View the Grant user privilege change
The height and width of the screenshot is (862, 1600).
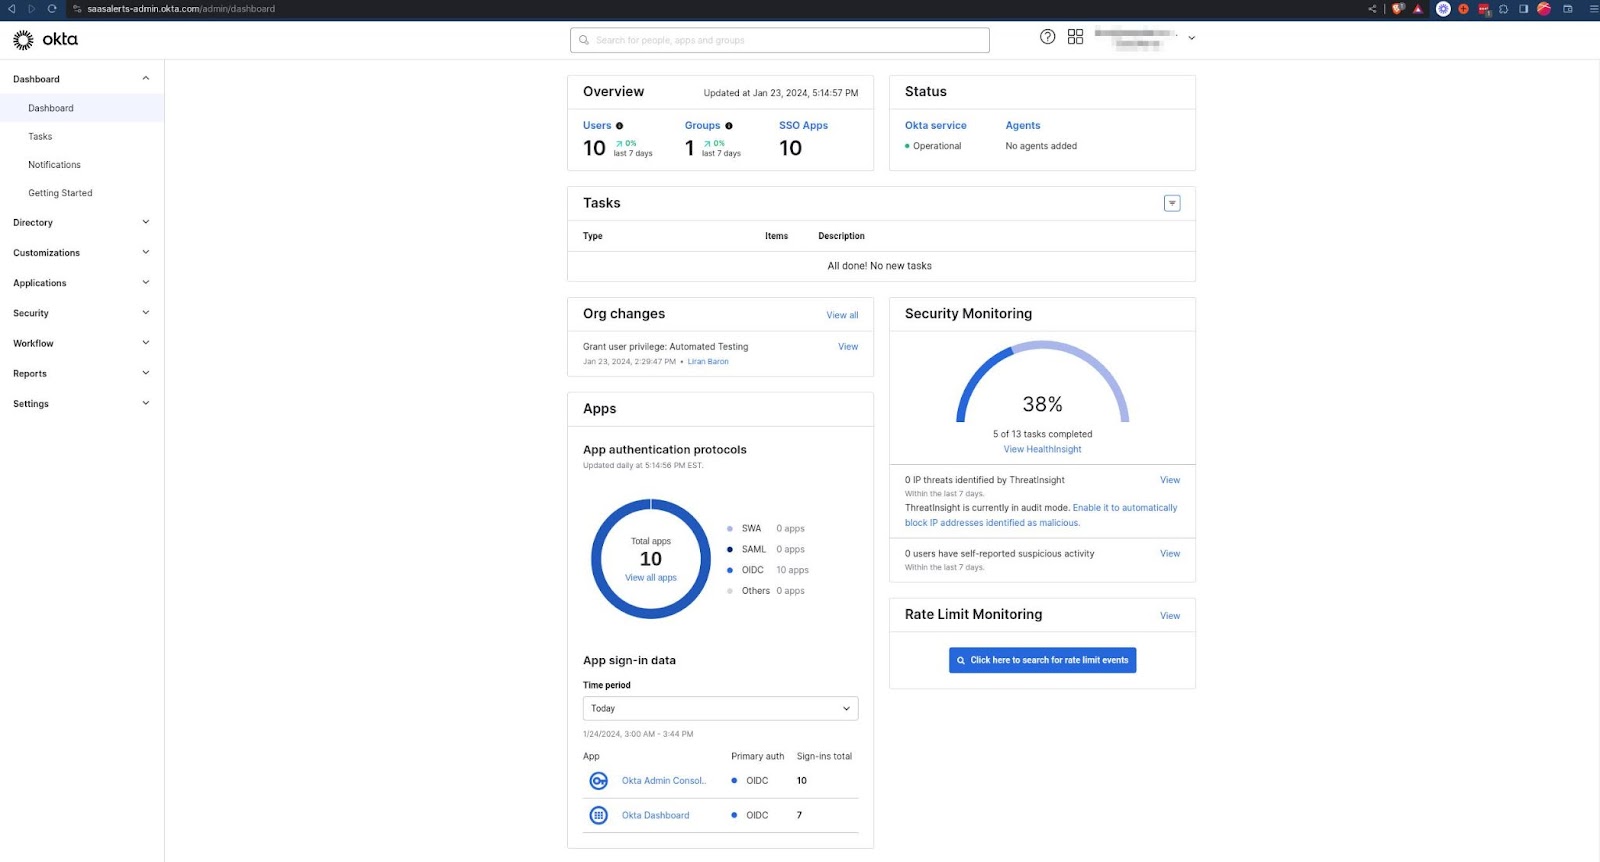pos(848,347)
